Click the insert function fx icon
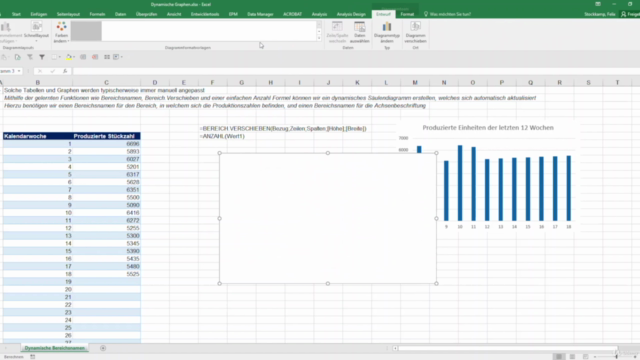 click(x=65, y=71)
